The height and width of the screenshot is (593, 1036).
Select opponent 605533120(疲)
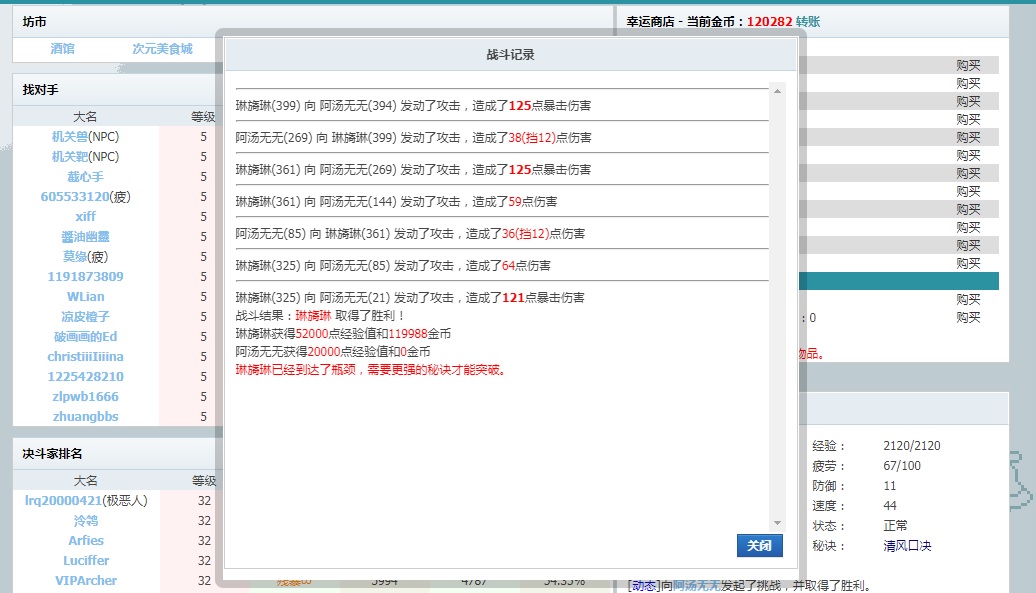[x=85, y=197]
